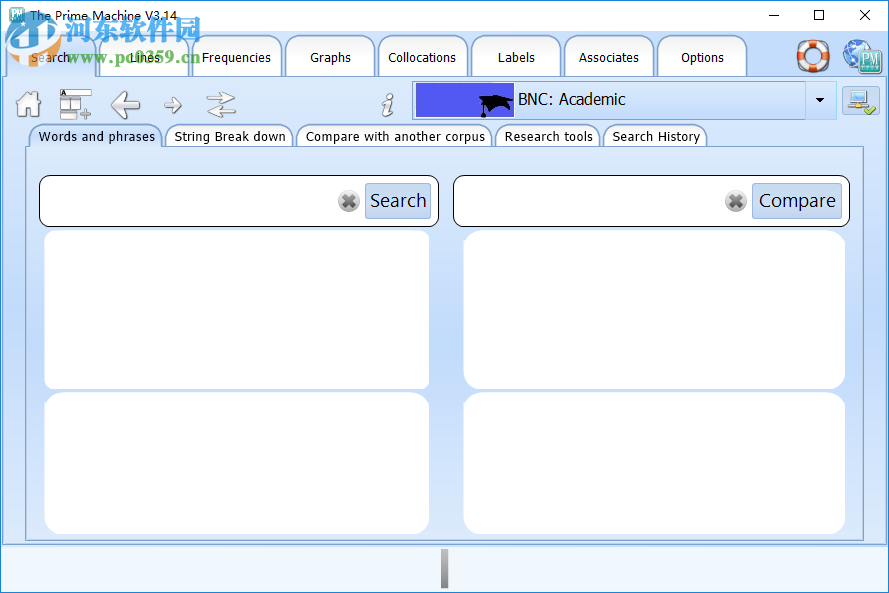
Task: Open the String Break down sub-tab
Action: [230, 136]
